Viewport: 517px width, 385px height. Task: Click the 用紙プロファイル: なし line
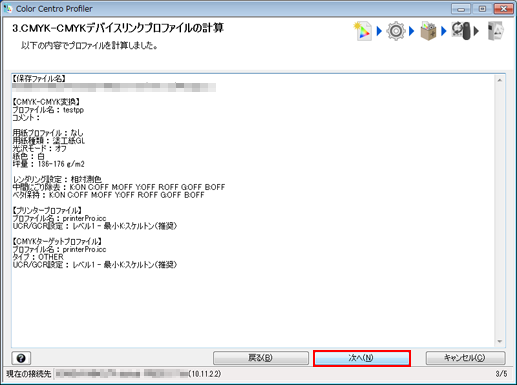point(48,133)
